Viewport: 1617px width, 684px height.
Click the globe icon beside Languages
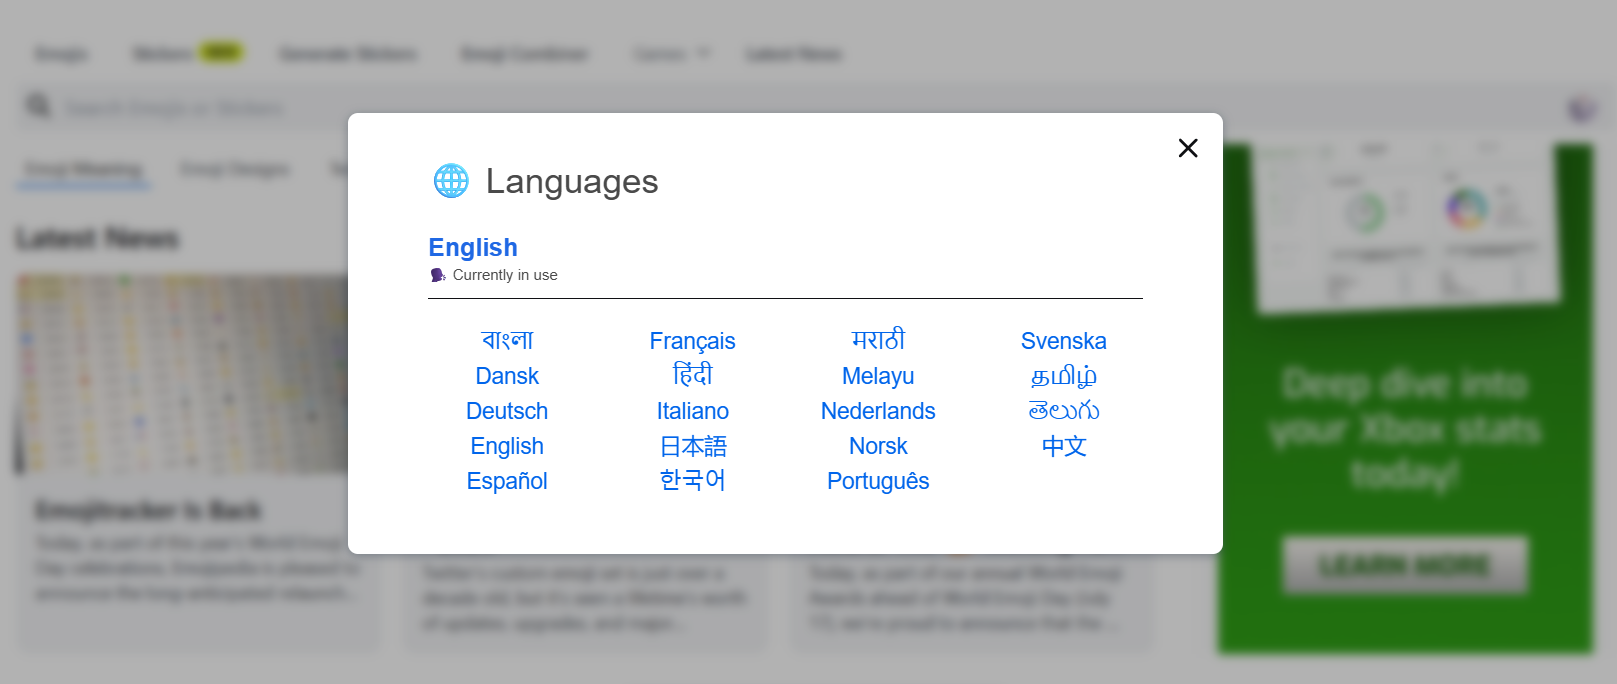pos(451,181)
